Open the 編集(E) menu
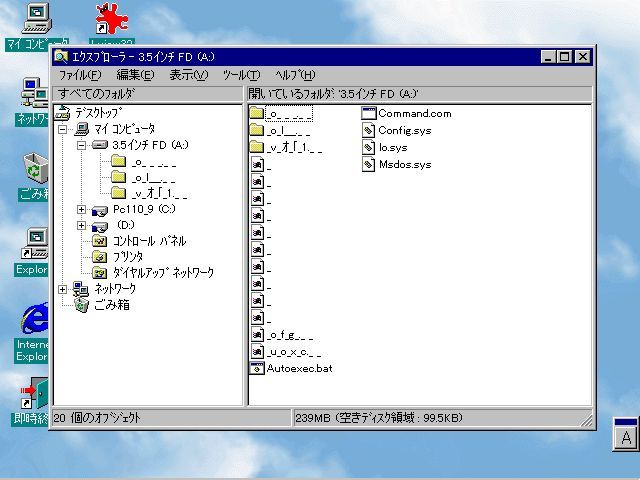 pos(135,75)
